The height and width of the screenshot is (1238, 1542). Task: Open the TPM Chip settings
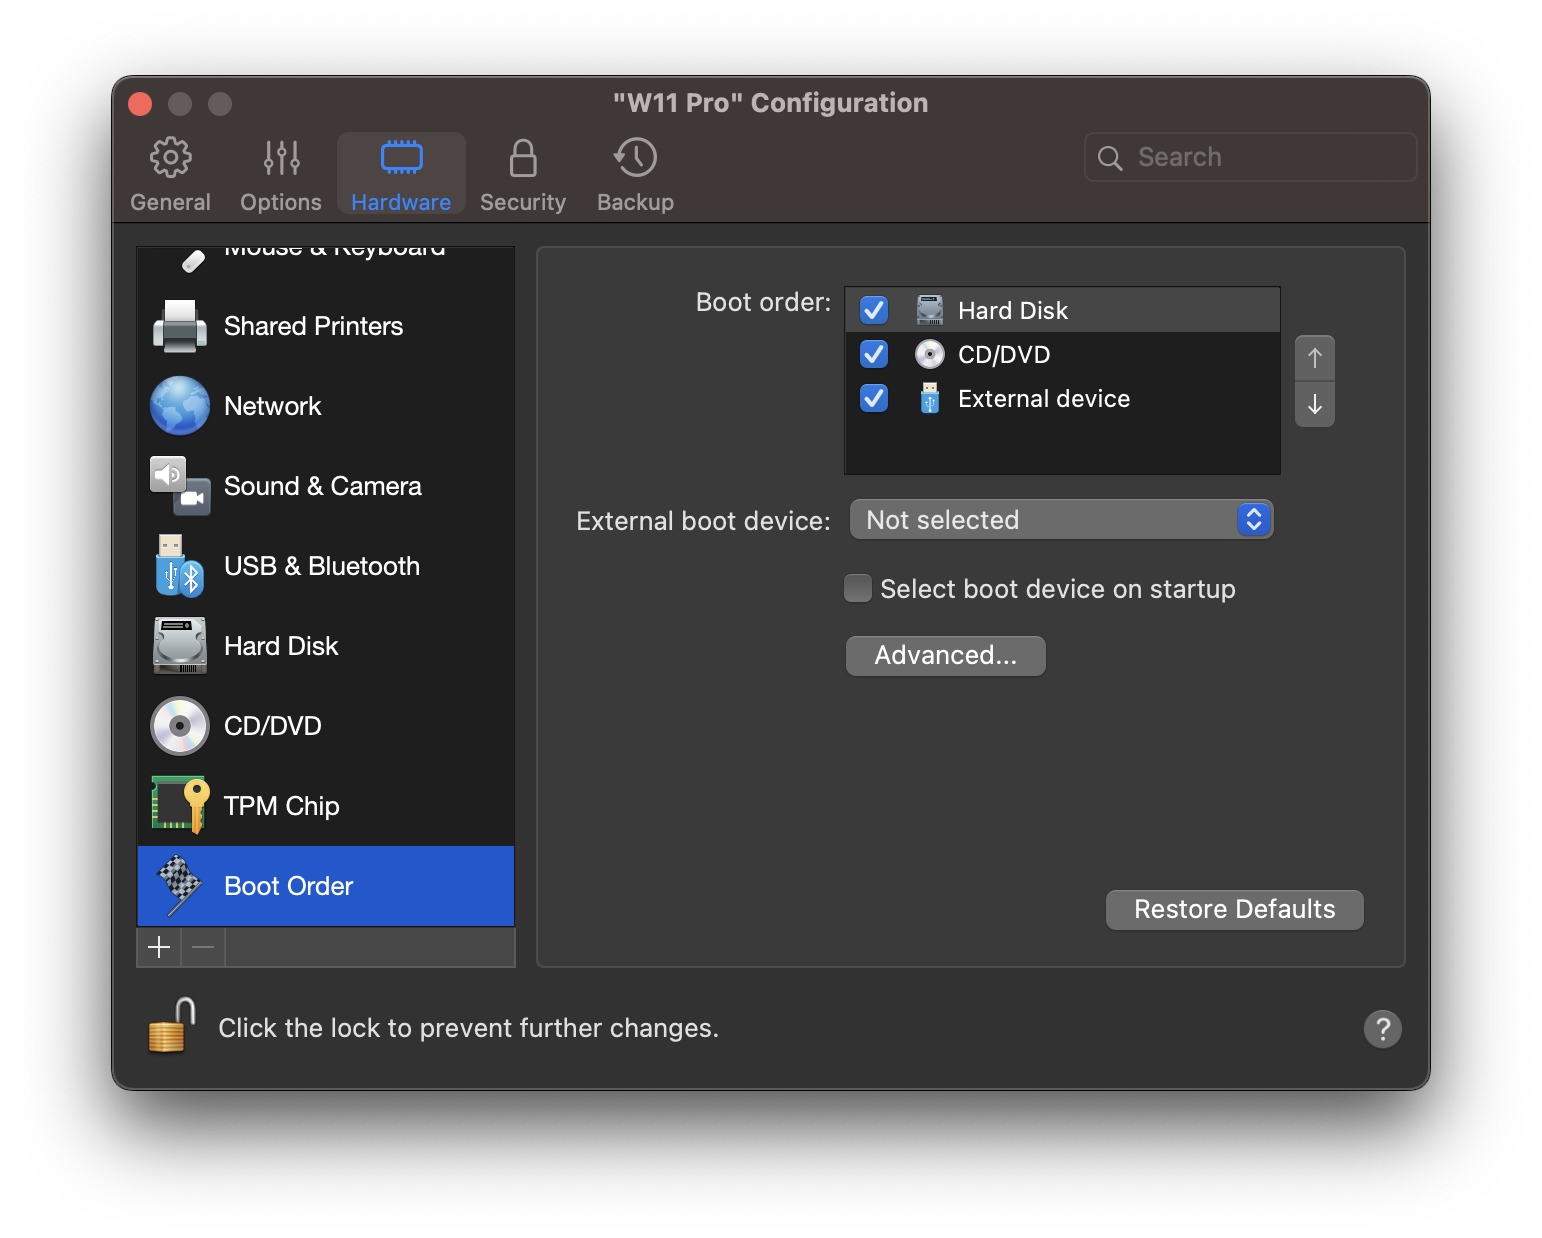(281, 806)
